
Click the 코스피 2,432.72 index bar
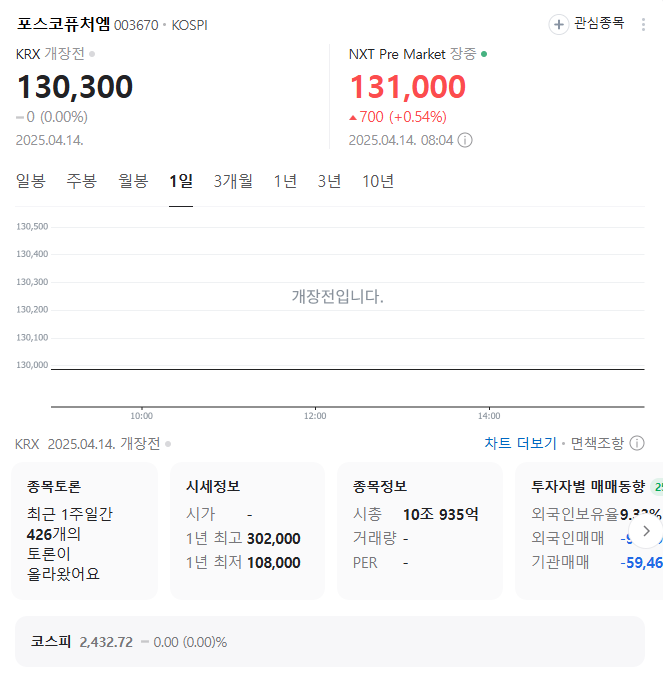(330, 642)
